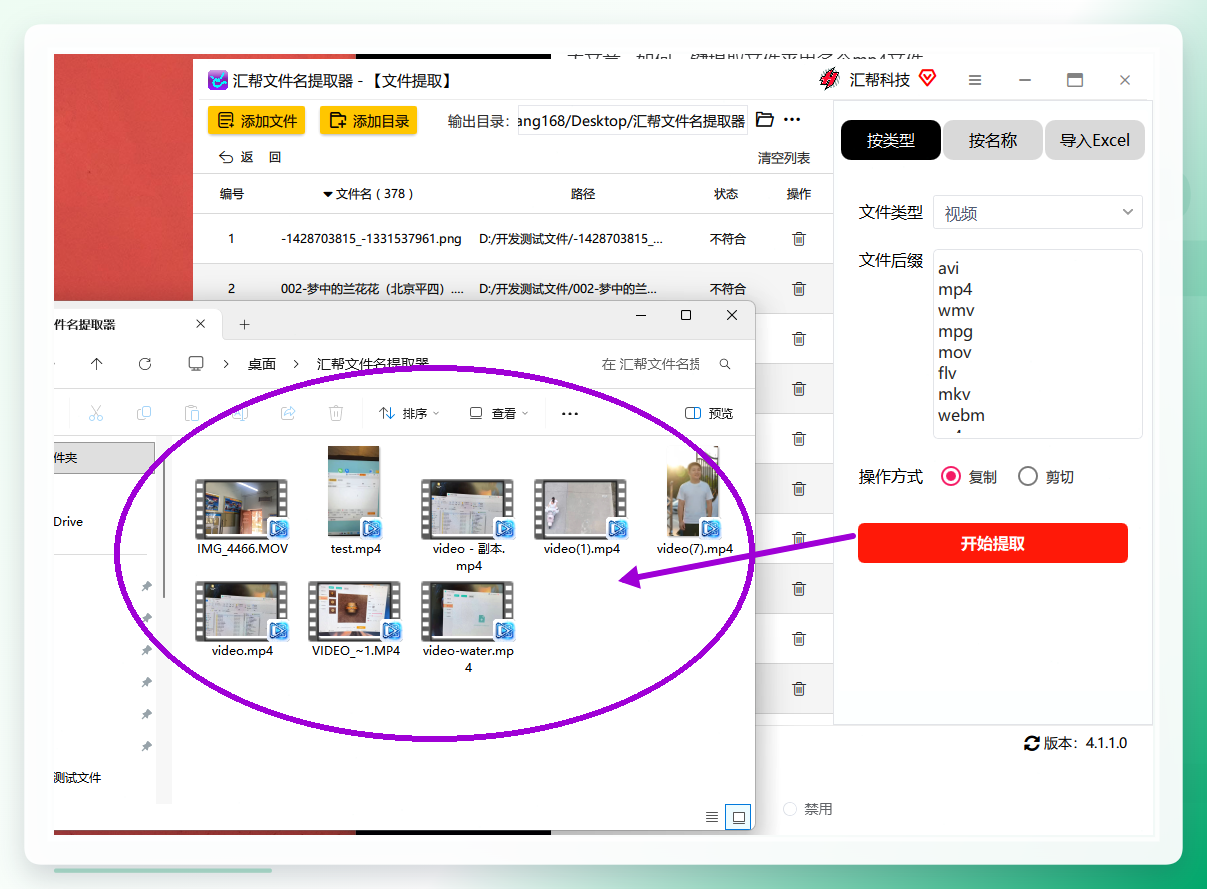Select the video(1).mp4 file

pyautogui.click(x=581, y=517)
